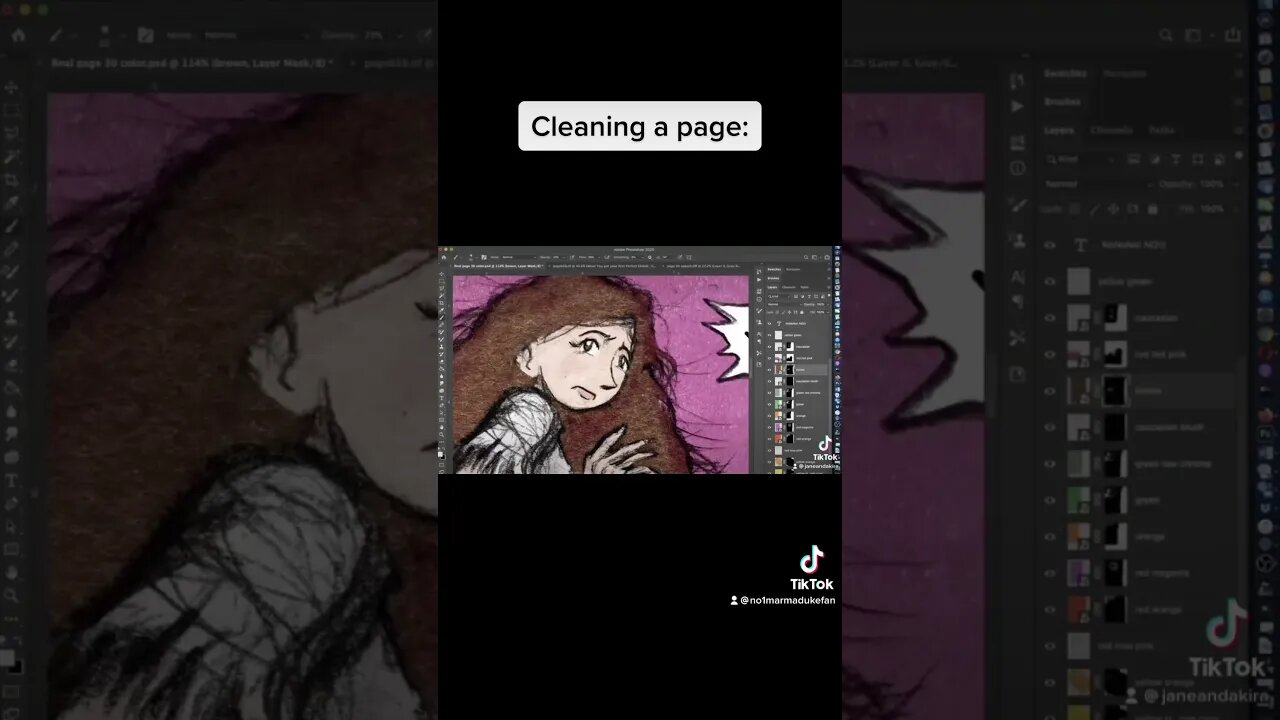This screenshot has height=720, width=1280.
Task: Switch to the Channels tab in the inset window
Action: click(x=789, y=287)
